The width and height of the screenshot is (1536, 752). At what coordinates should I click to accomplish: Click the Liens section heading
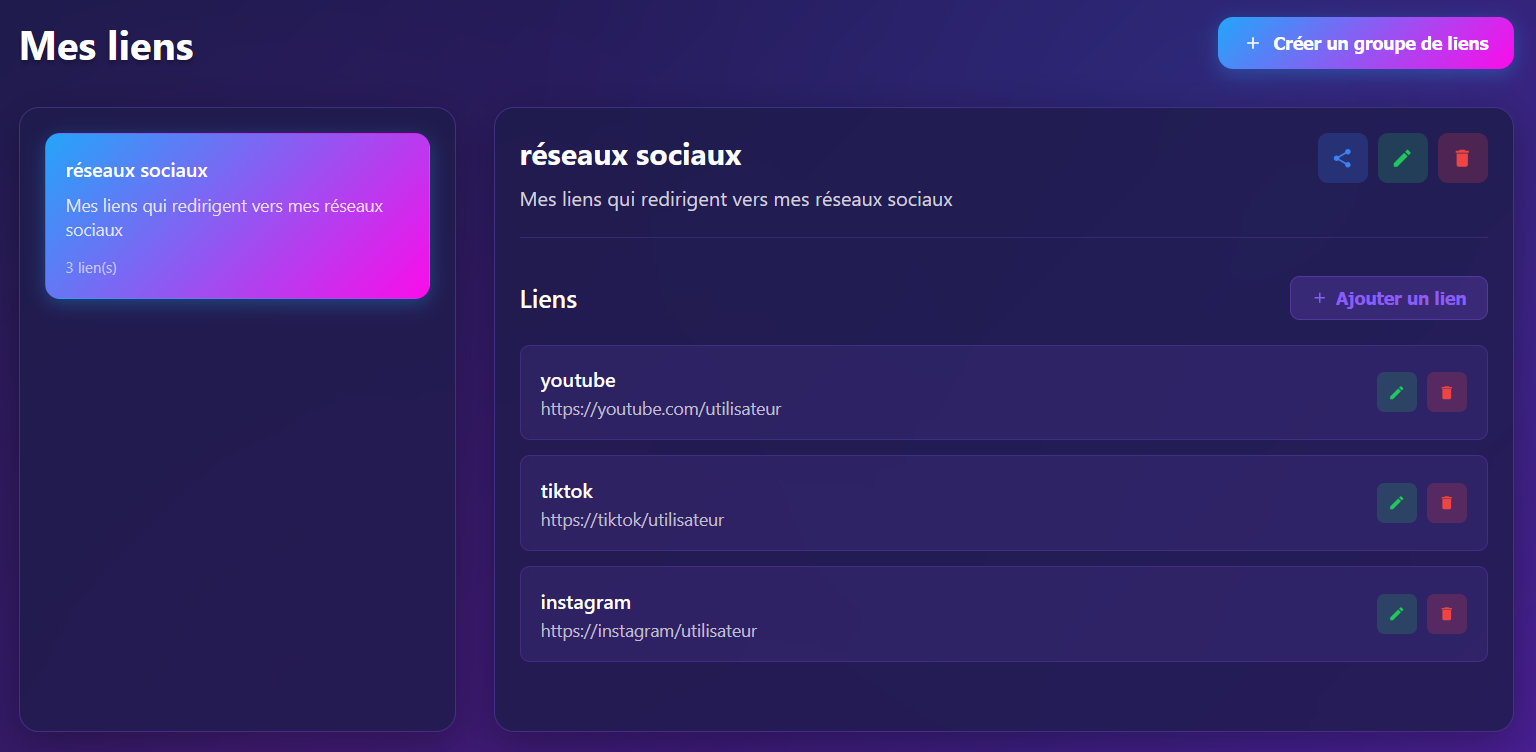(548, 299)
